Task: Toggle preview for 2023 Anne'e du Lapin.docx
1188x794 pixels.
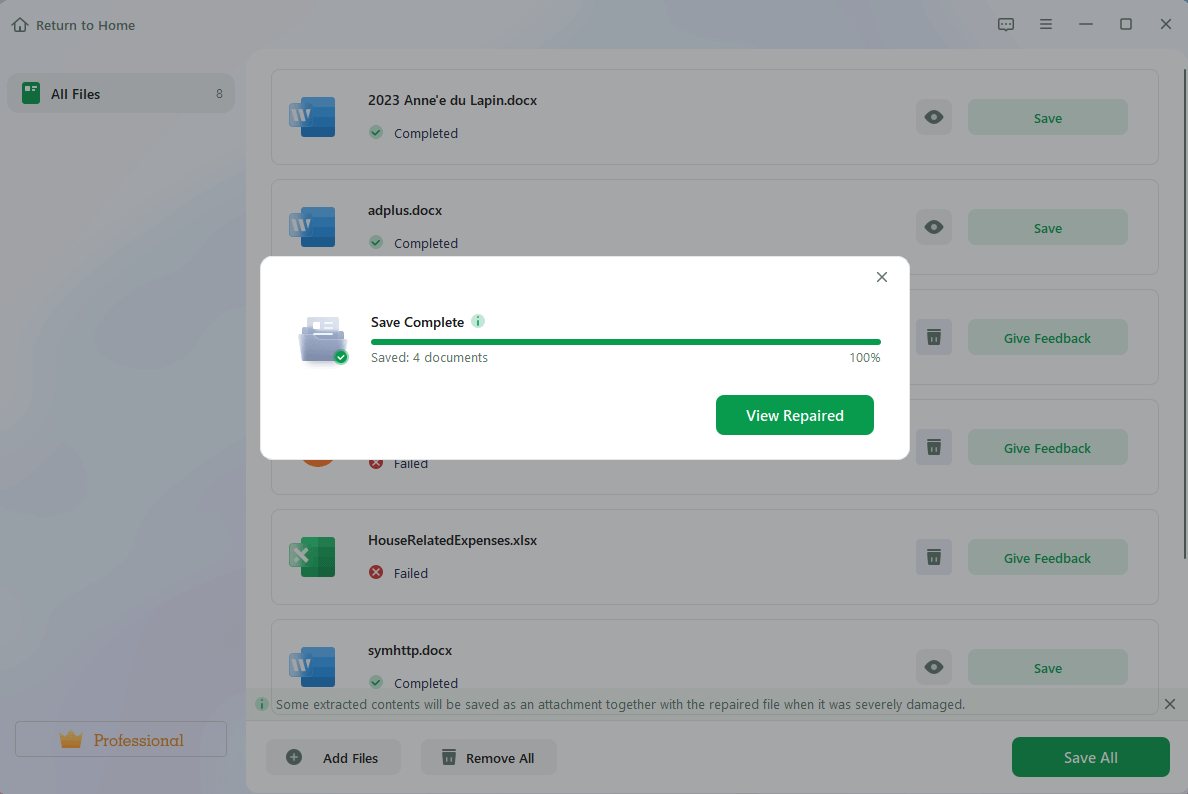Action: pos(933,117)
